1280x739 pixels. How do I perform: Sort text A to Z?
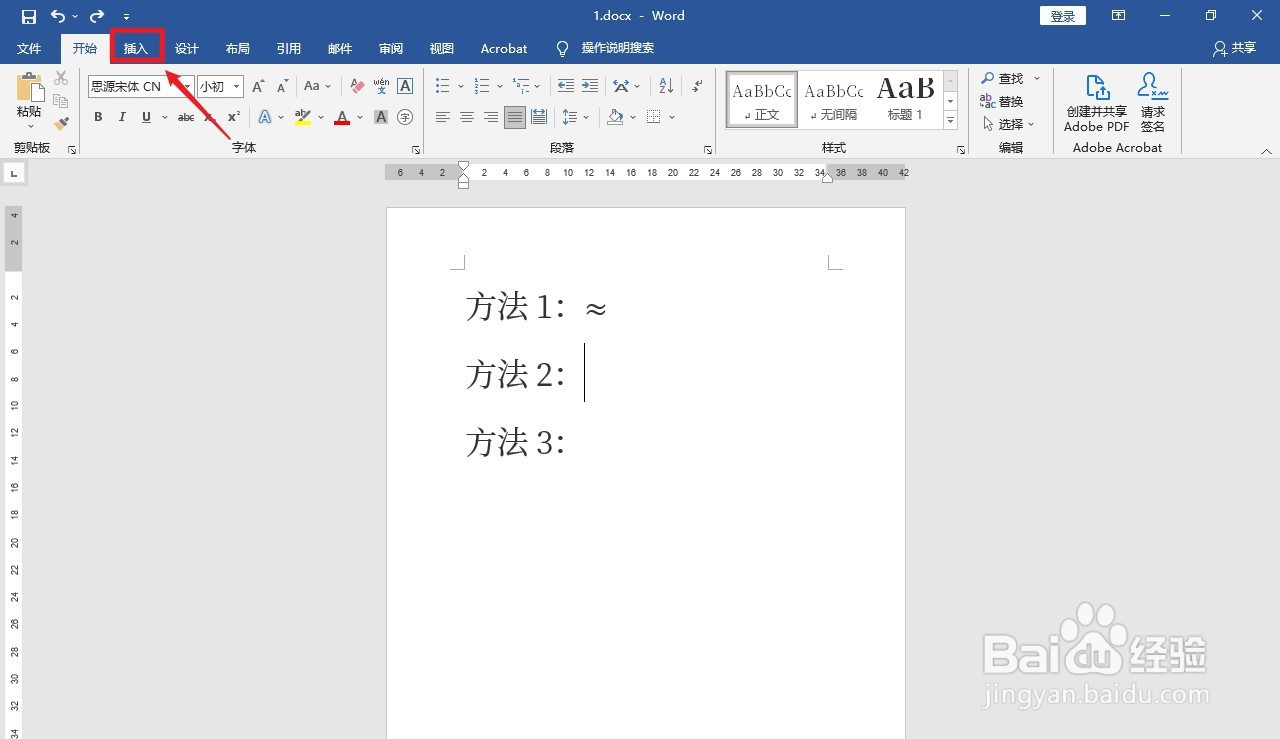click(667, 86)
